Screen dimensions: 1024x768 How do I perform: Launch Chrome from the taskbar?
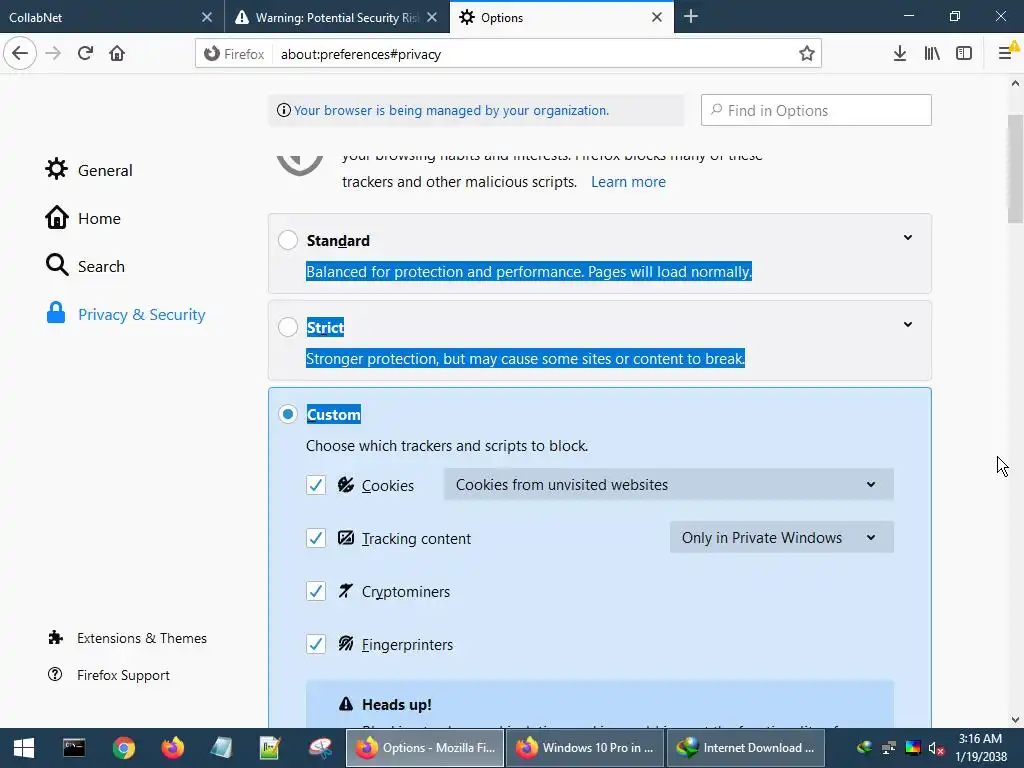tap(123, 748)
